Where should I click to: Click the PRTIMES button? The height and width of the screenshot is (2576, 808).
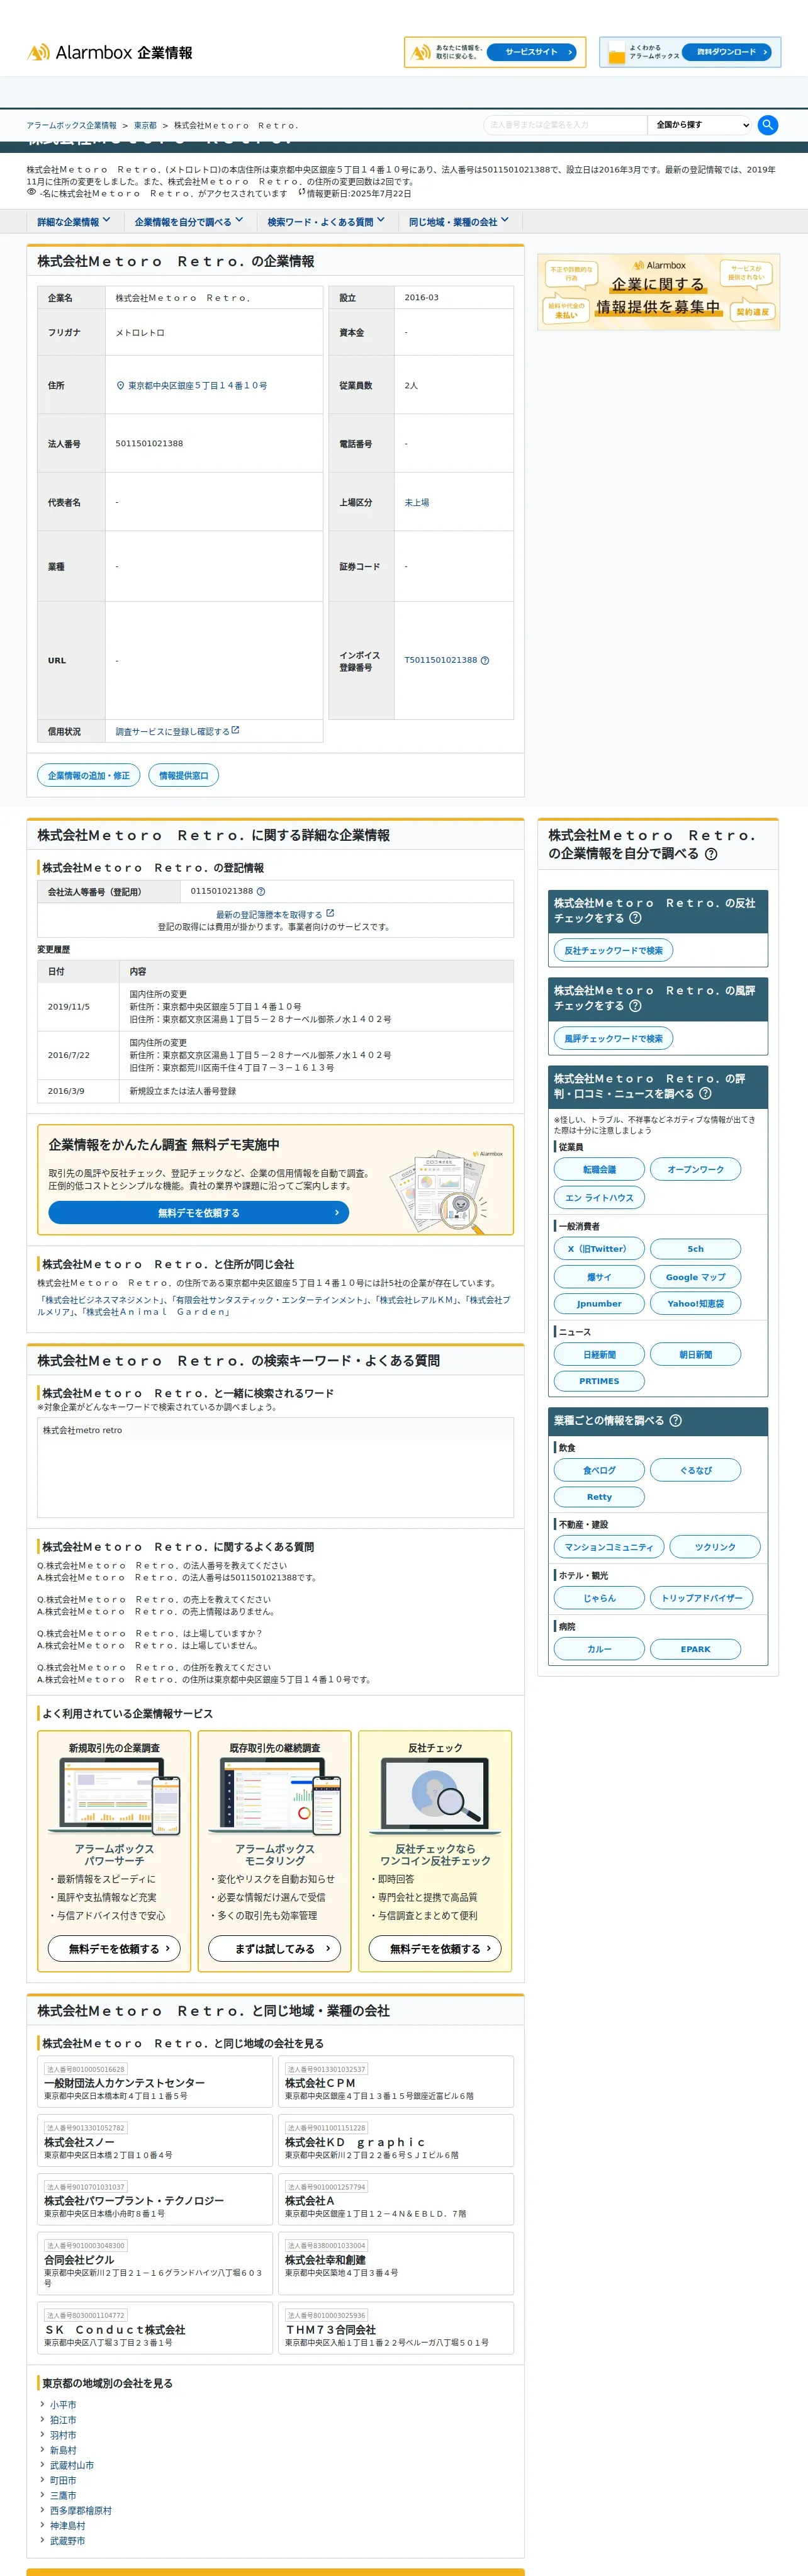coord(599,1382)
